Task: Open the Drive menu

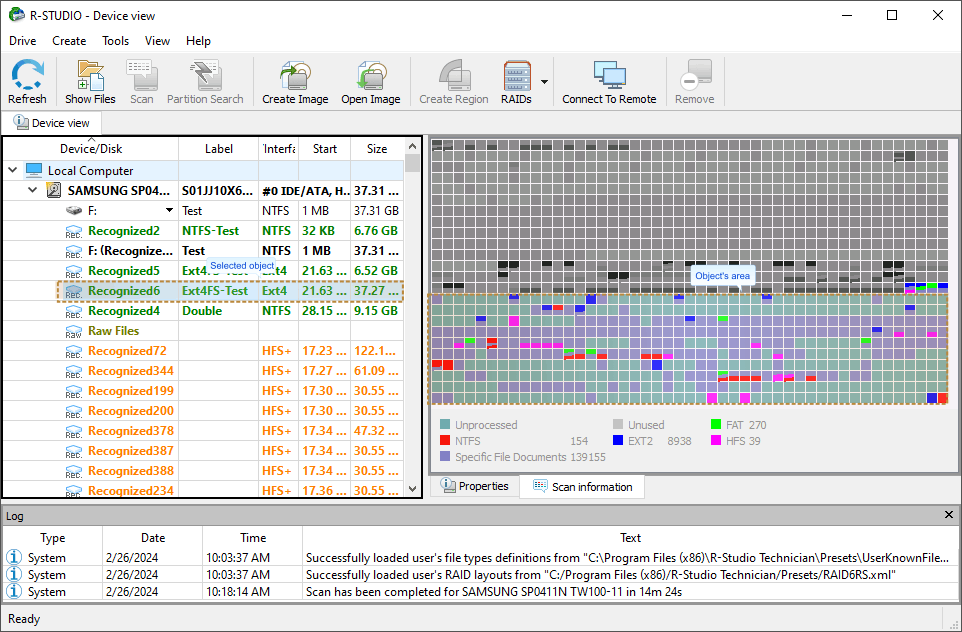Action: [23, 41]
